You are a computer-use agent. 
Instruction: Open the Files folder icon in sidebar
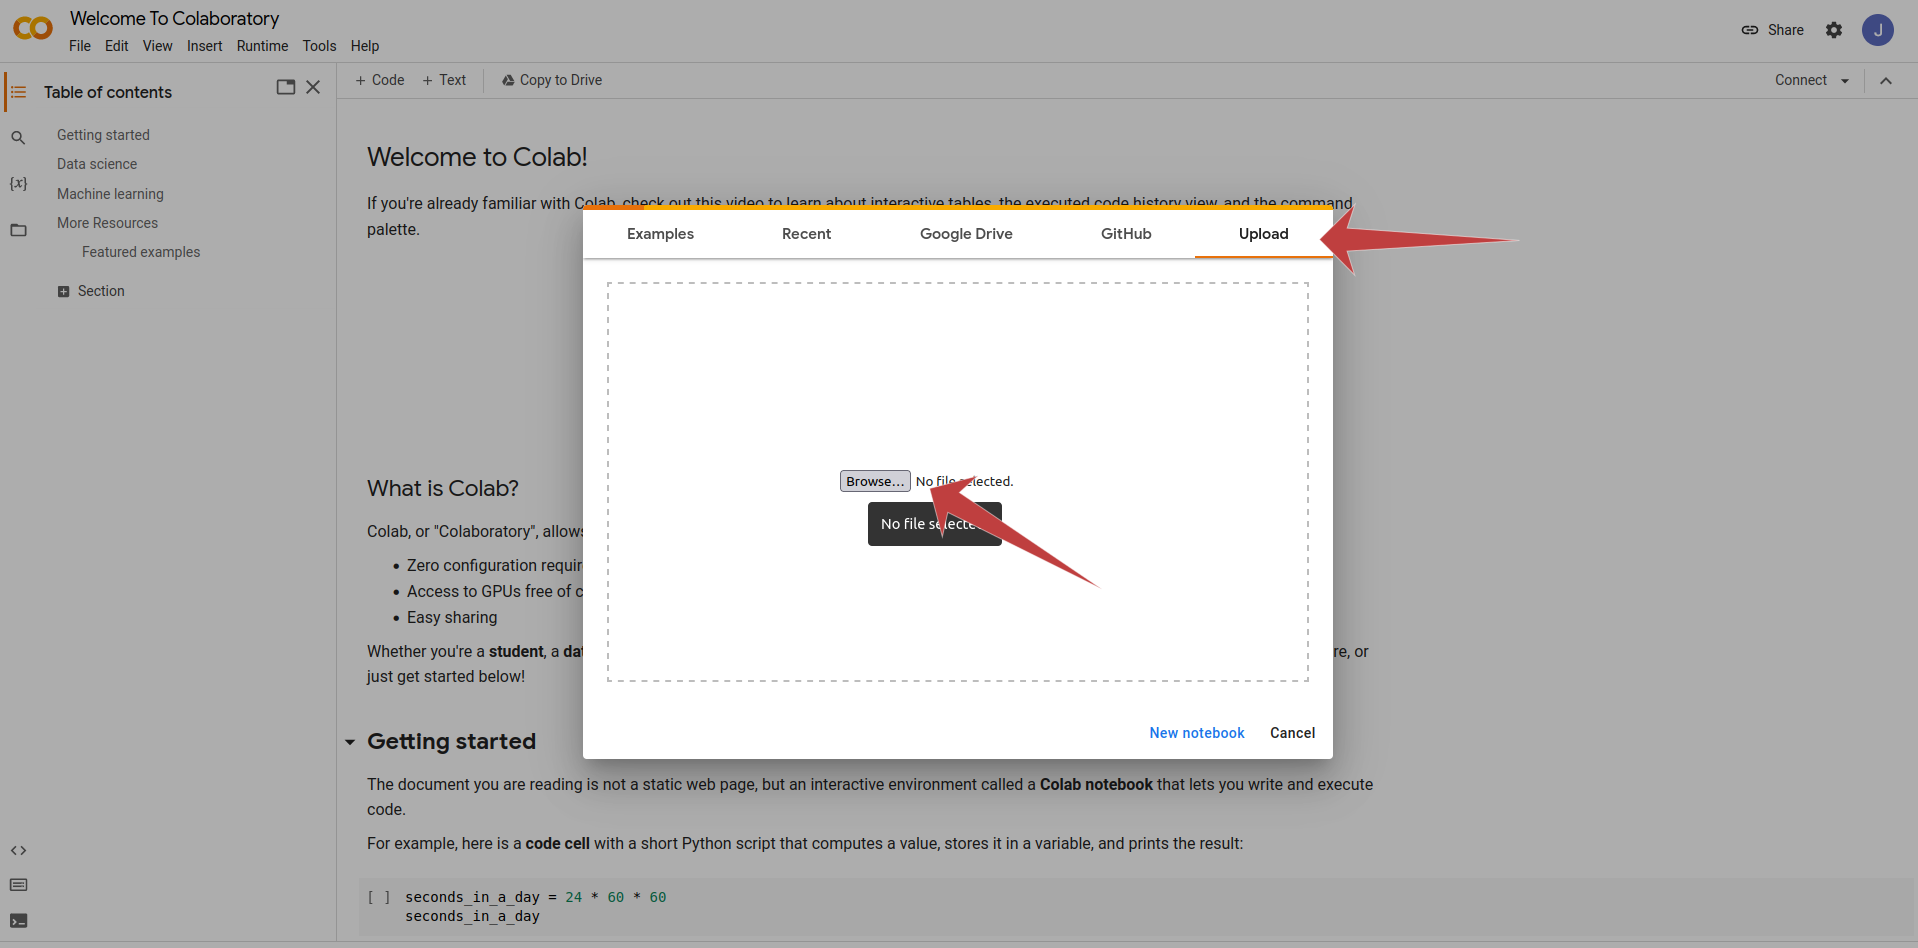18,230
